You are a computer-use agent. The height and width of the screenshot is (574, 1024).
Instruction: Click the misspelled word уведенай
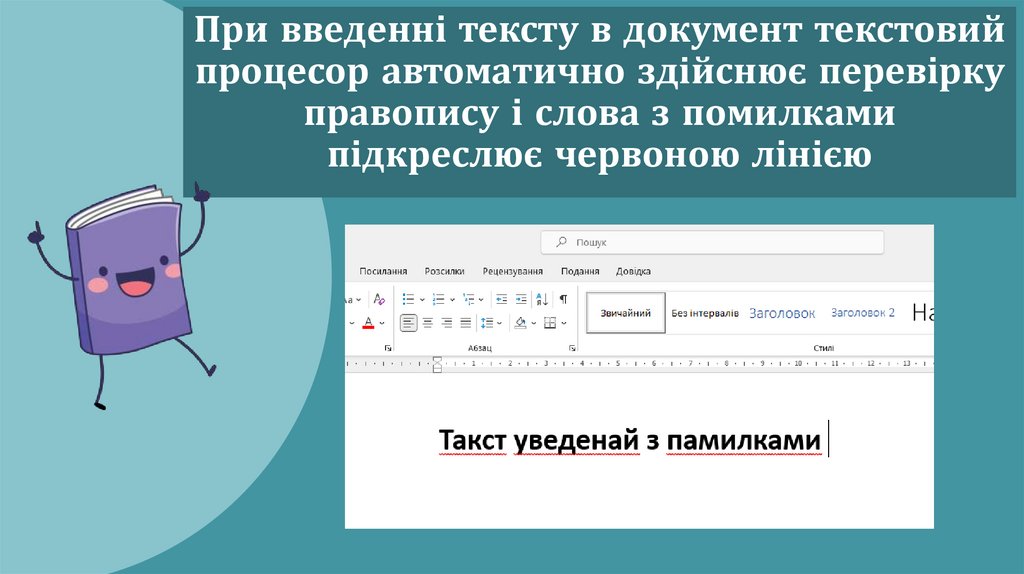coord(576,441)
